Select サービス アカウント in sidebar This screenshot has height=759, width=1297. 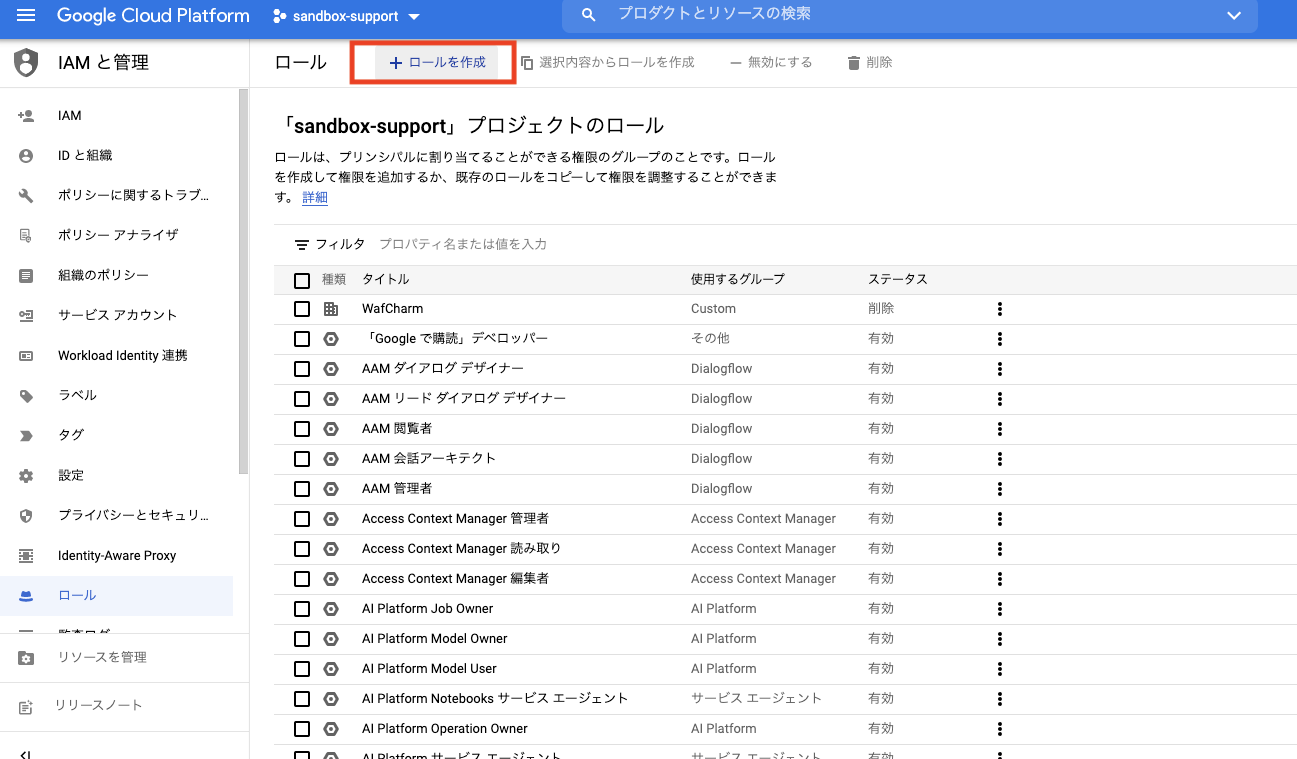pos(117,315)
